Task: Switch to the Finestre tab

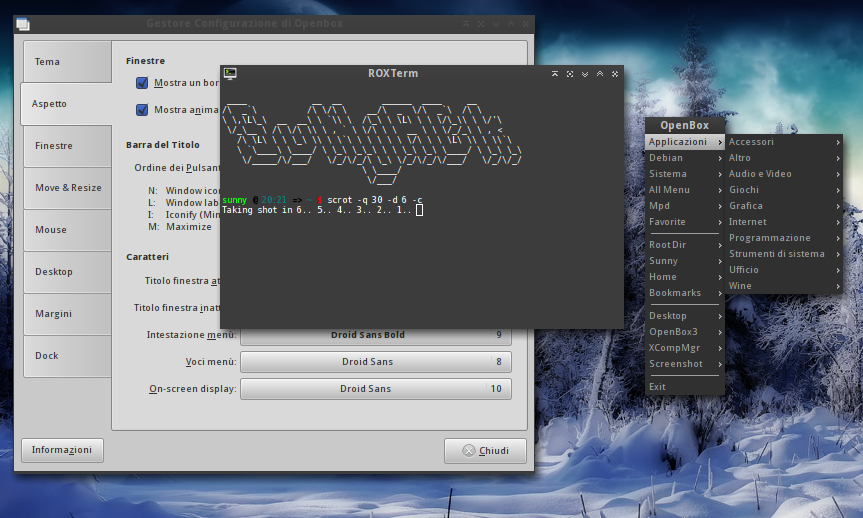Action: coord(67,146)
